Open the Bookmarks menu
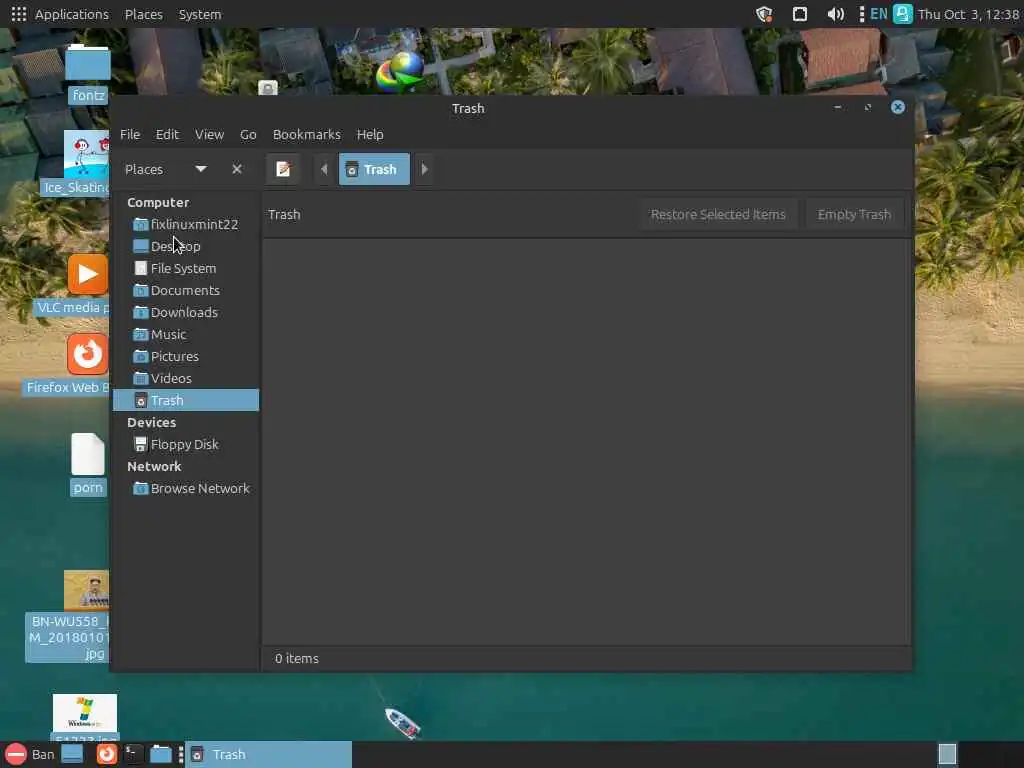The height and width of the screenshot is (768, 1024). (306, 135)
